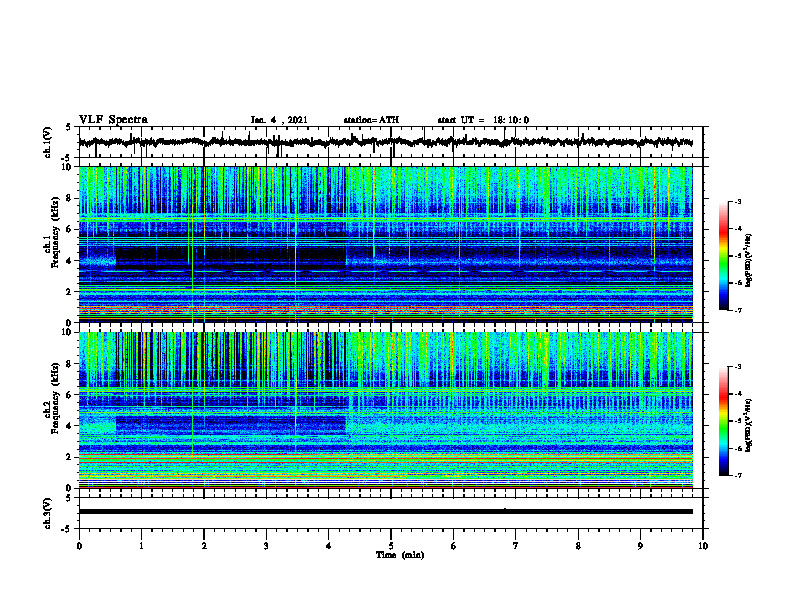Viewport: 792px width, 612px height.
Task: Click time-axis tick label "6" under bottom panel
Action: click(x=454, y=546)
